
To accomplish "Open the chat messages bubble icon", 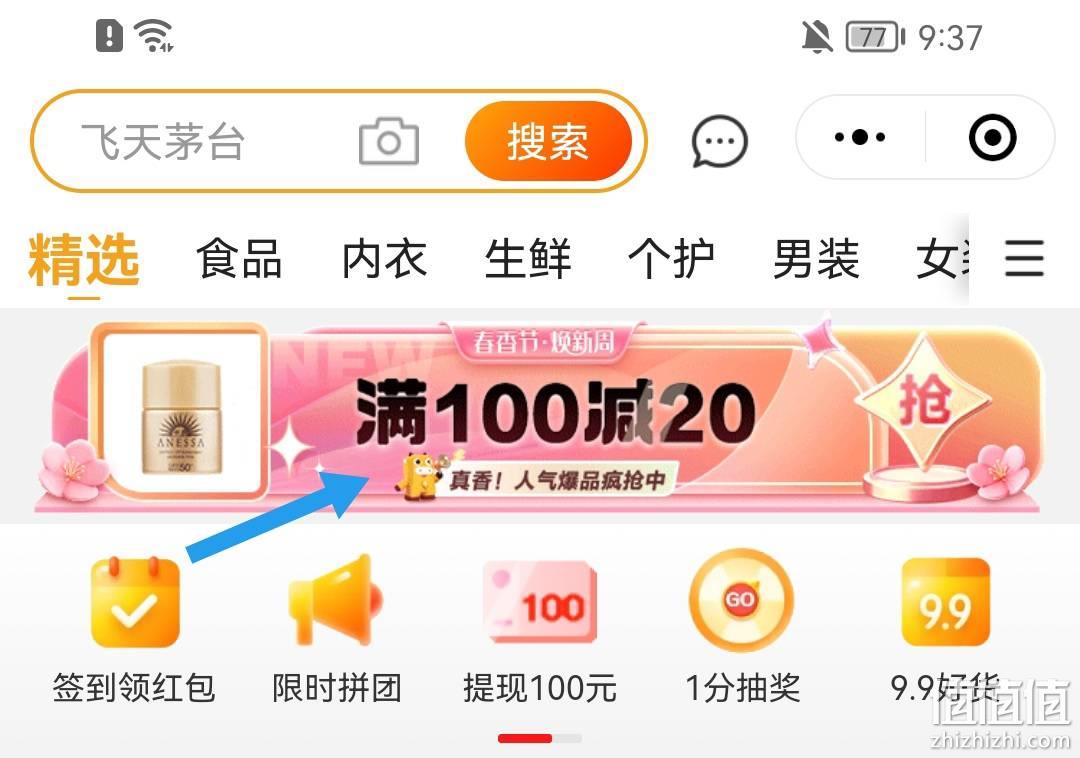I will (x=719, y=140).
